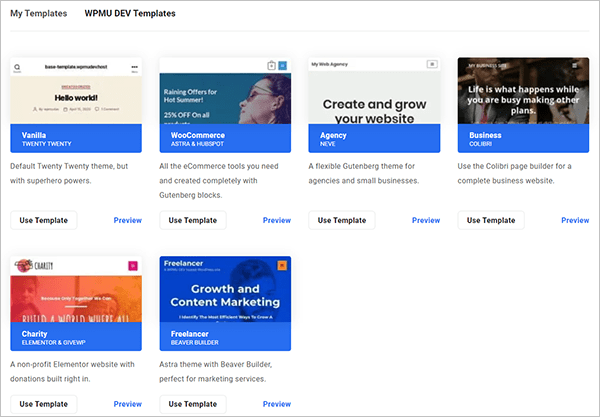
Task: Click Use Template for Freelancer
Action: (193, 404)
